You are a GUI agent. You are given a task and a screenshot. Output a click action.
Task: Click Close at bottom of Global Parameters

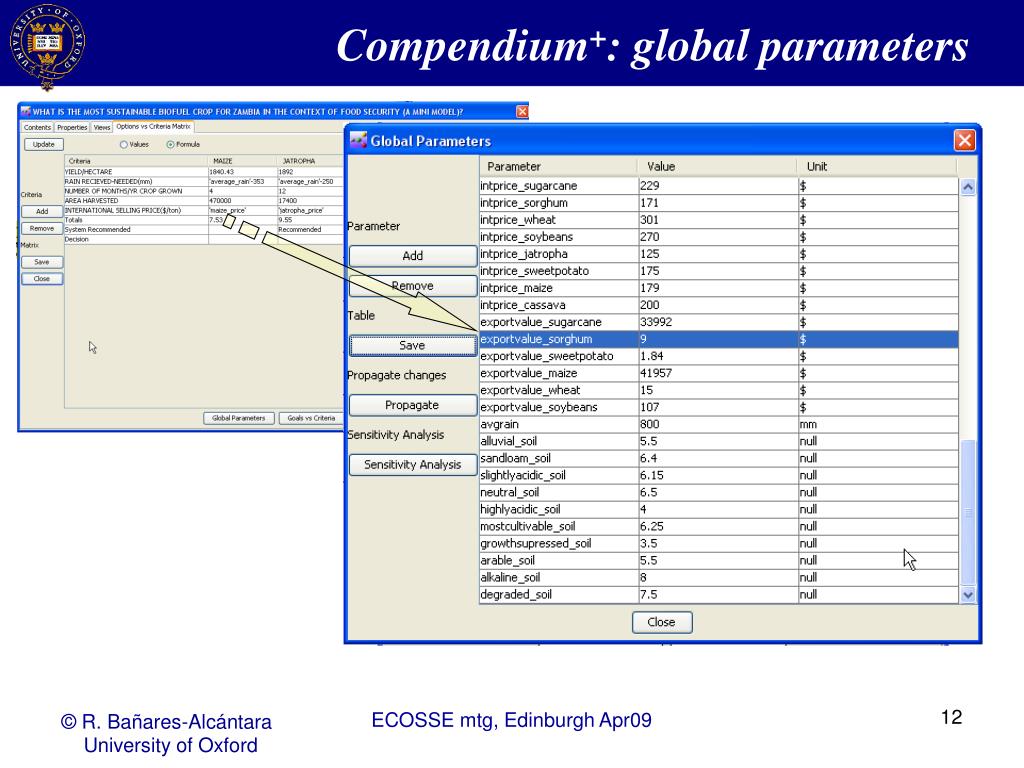(x=662, y=622)
